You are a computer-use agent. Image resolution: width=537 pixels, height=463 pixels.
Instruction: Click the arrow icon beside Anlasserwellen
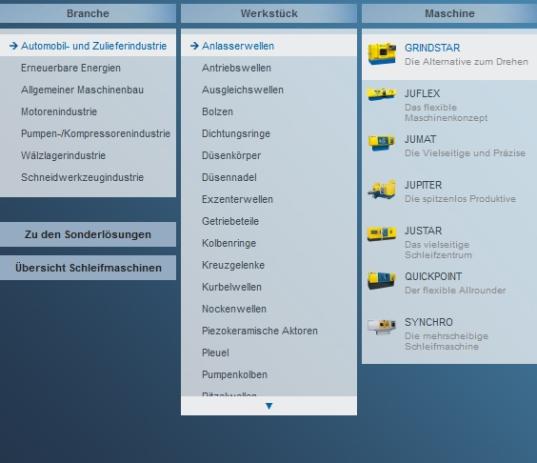tap(195, 46)
